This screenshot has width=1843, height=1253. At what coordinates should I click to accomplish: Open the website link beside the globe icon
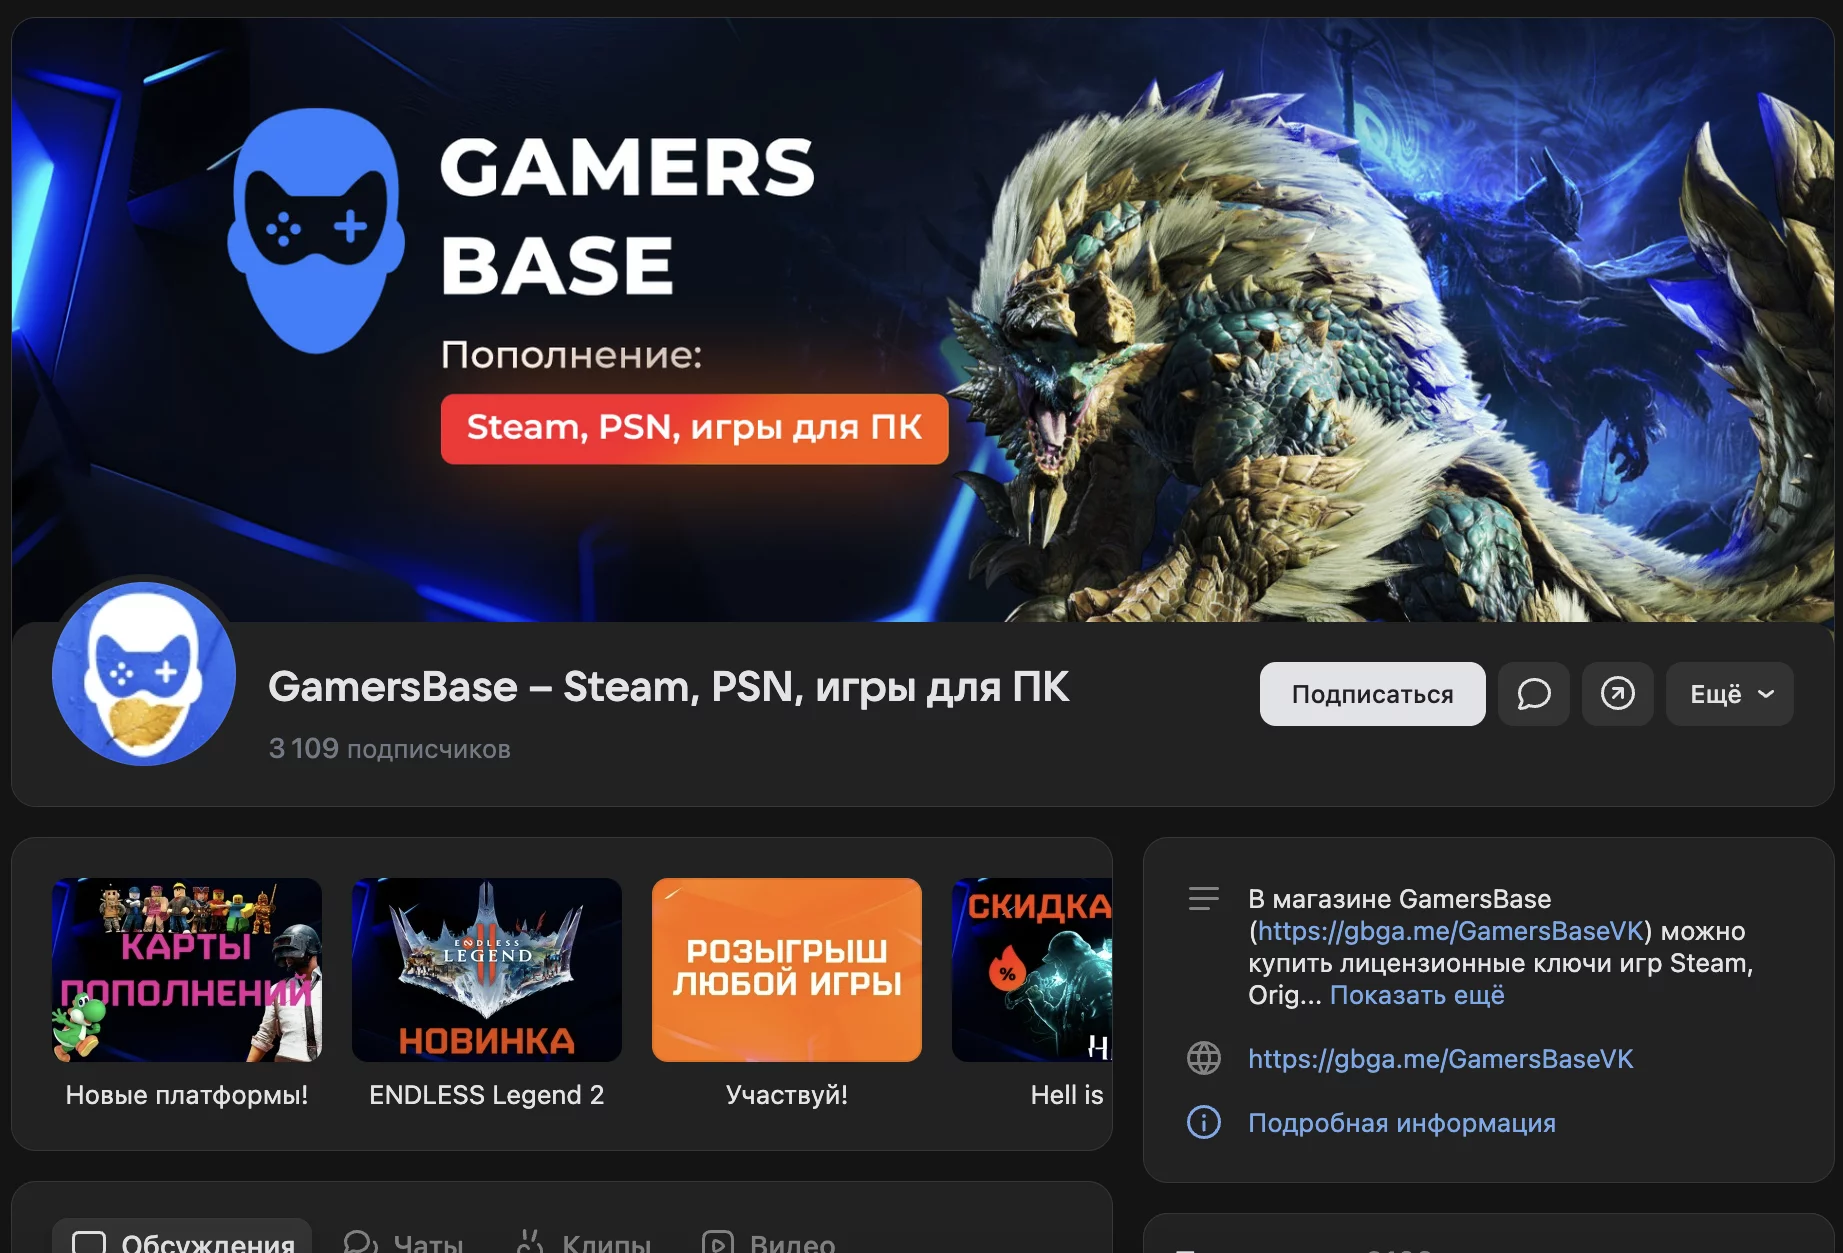[1440, 1059]
